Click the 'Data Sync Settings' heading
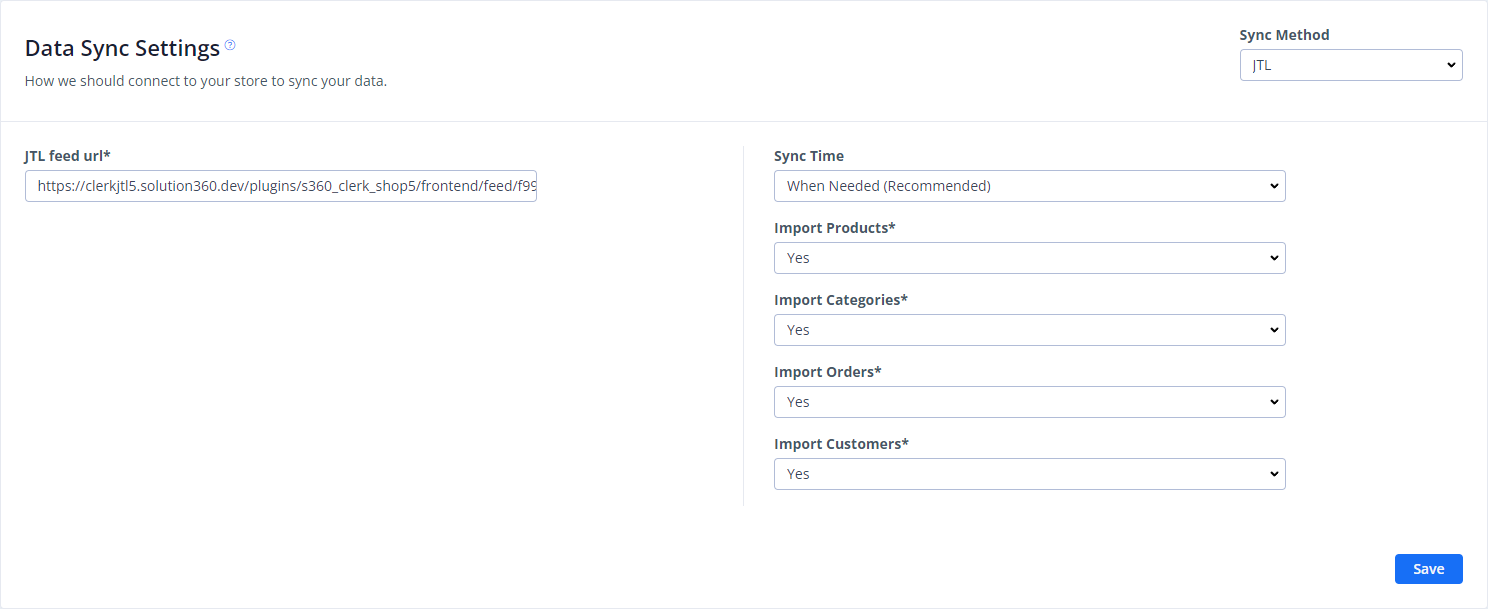Viewport: 1488px width, 609px height. [x=122, y=48]
